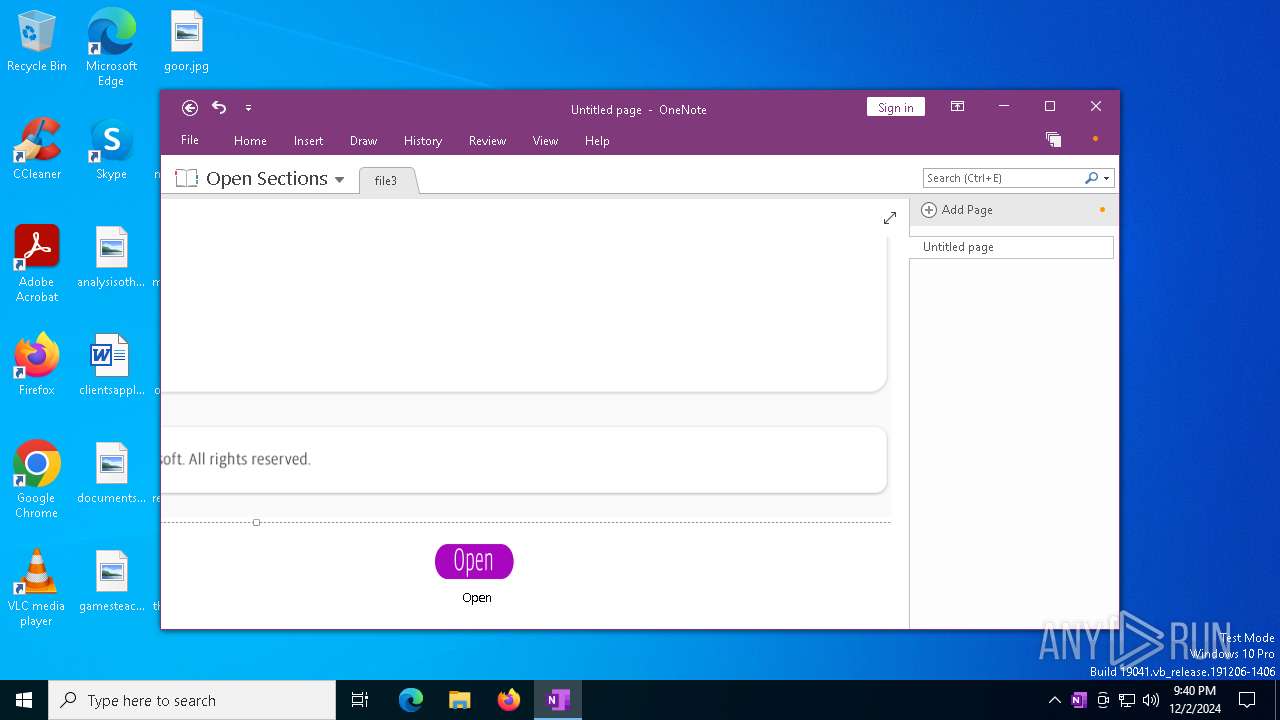
Task: Click OneNote tray icon
Action: [x=1078, y=700]
